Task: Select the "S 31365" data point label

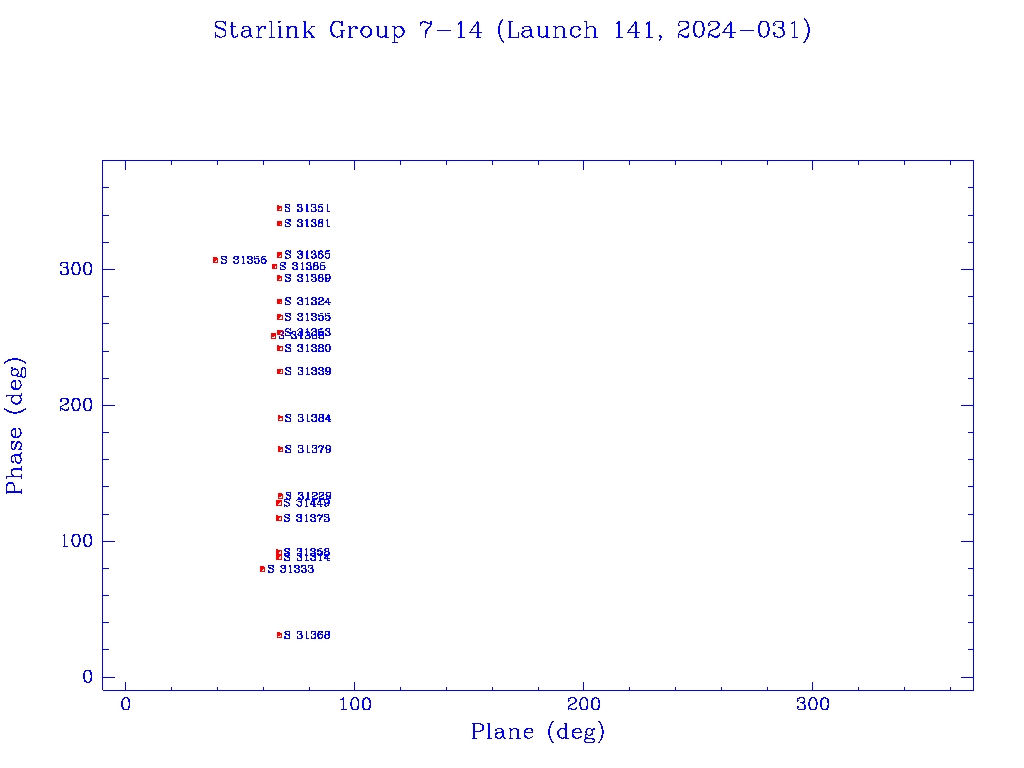Action: (307, 255)
